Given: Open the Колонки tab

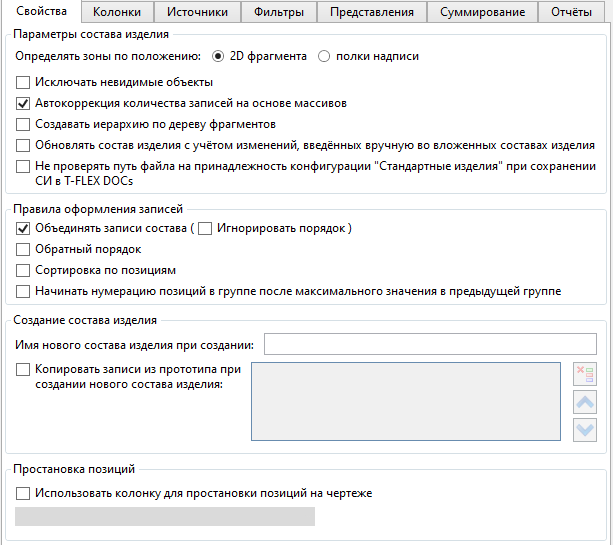Looking at the screenshot, I should (117, 12).
